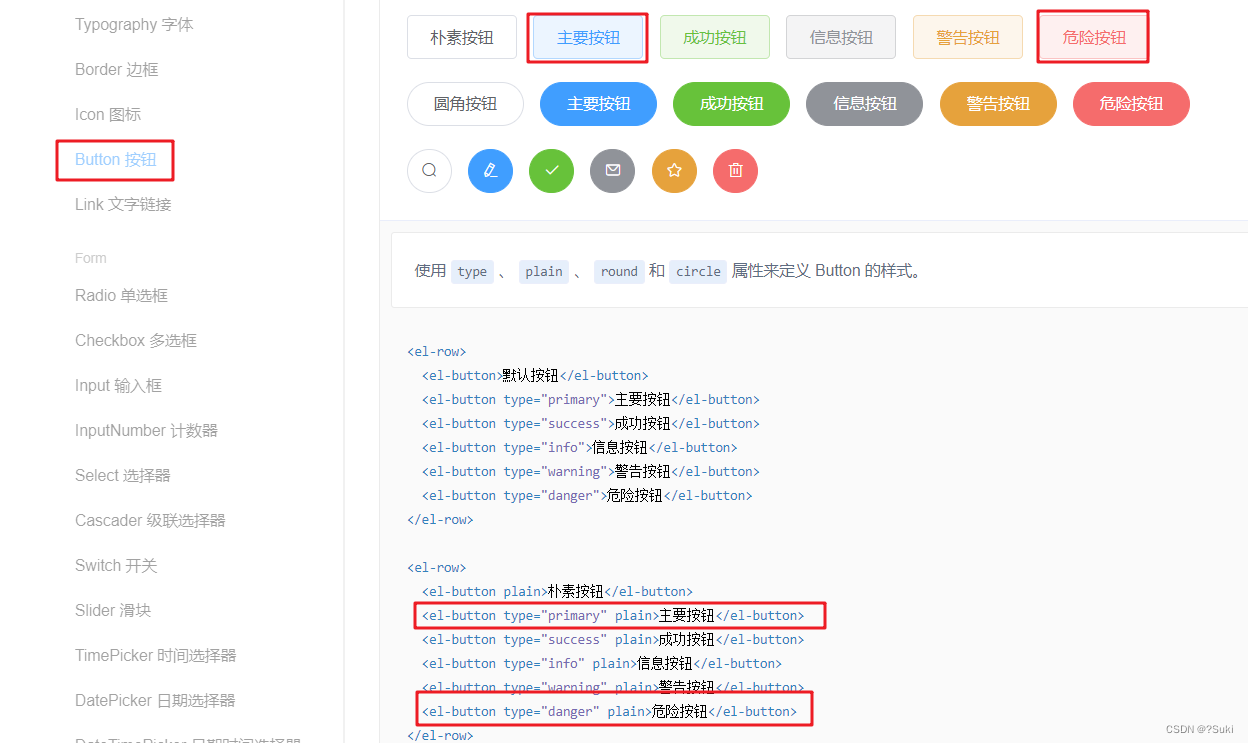Open Checkbox 多选框 sidebar link
The width and height of the screenshot is (1248, 743).
136,341
